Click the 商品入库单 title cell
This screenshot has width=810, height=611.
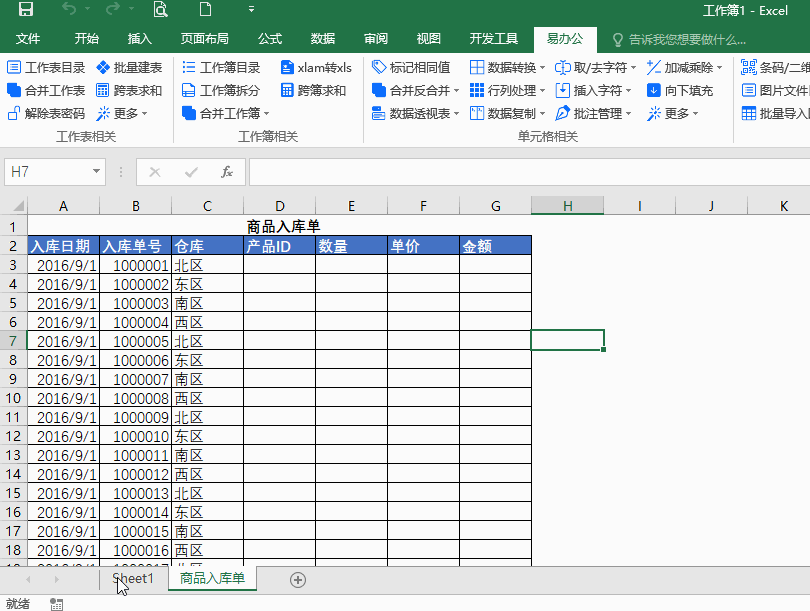(x=279, y=226)
